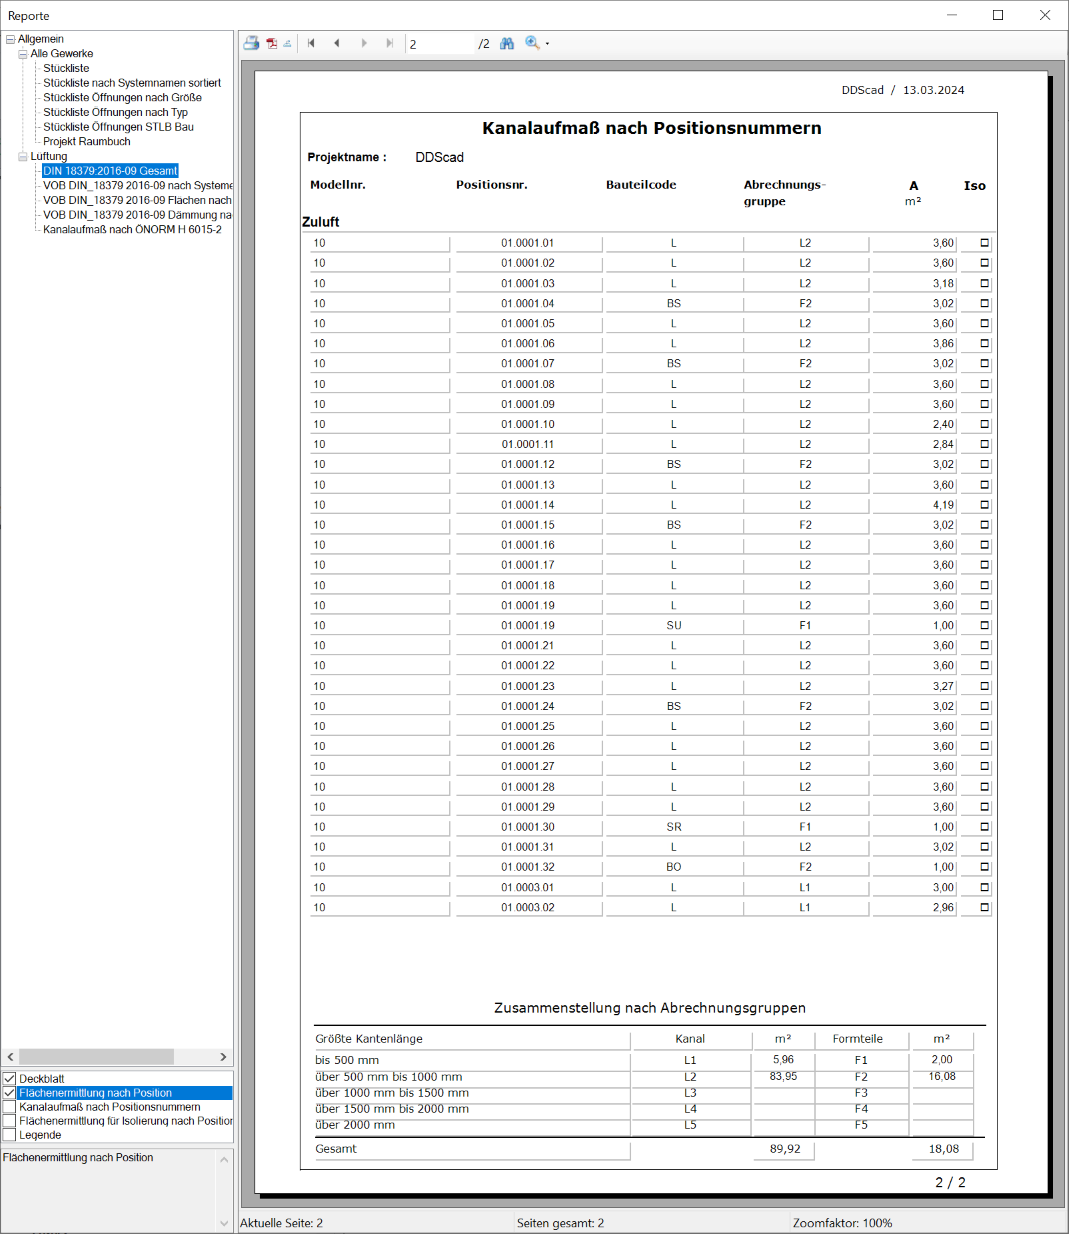This screenshot has width=1069, height=1234.
Task: Open Stückliste nach Systemnamen sortiert
Action: click(132, 83)
